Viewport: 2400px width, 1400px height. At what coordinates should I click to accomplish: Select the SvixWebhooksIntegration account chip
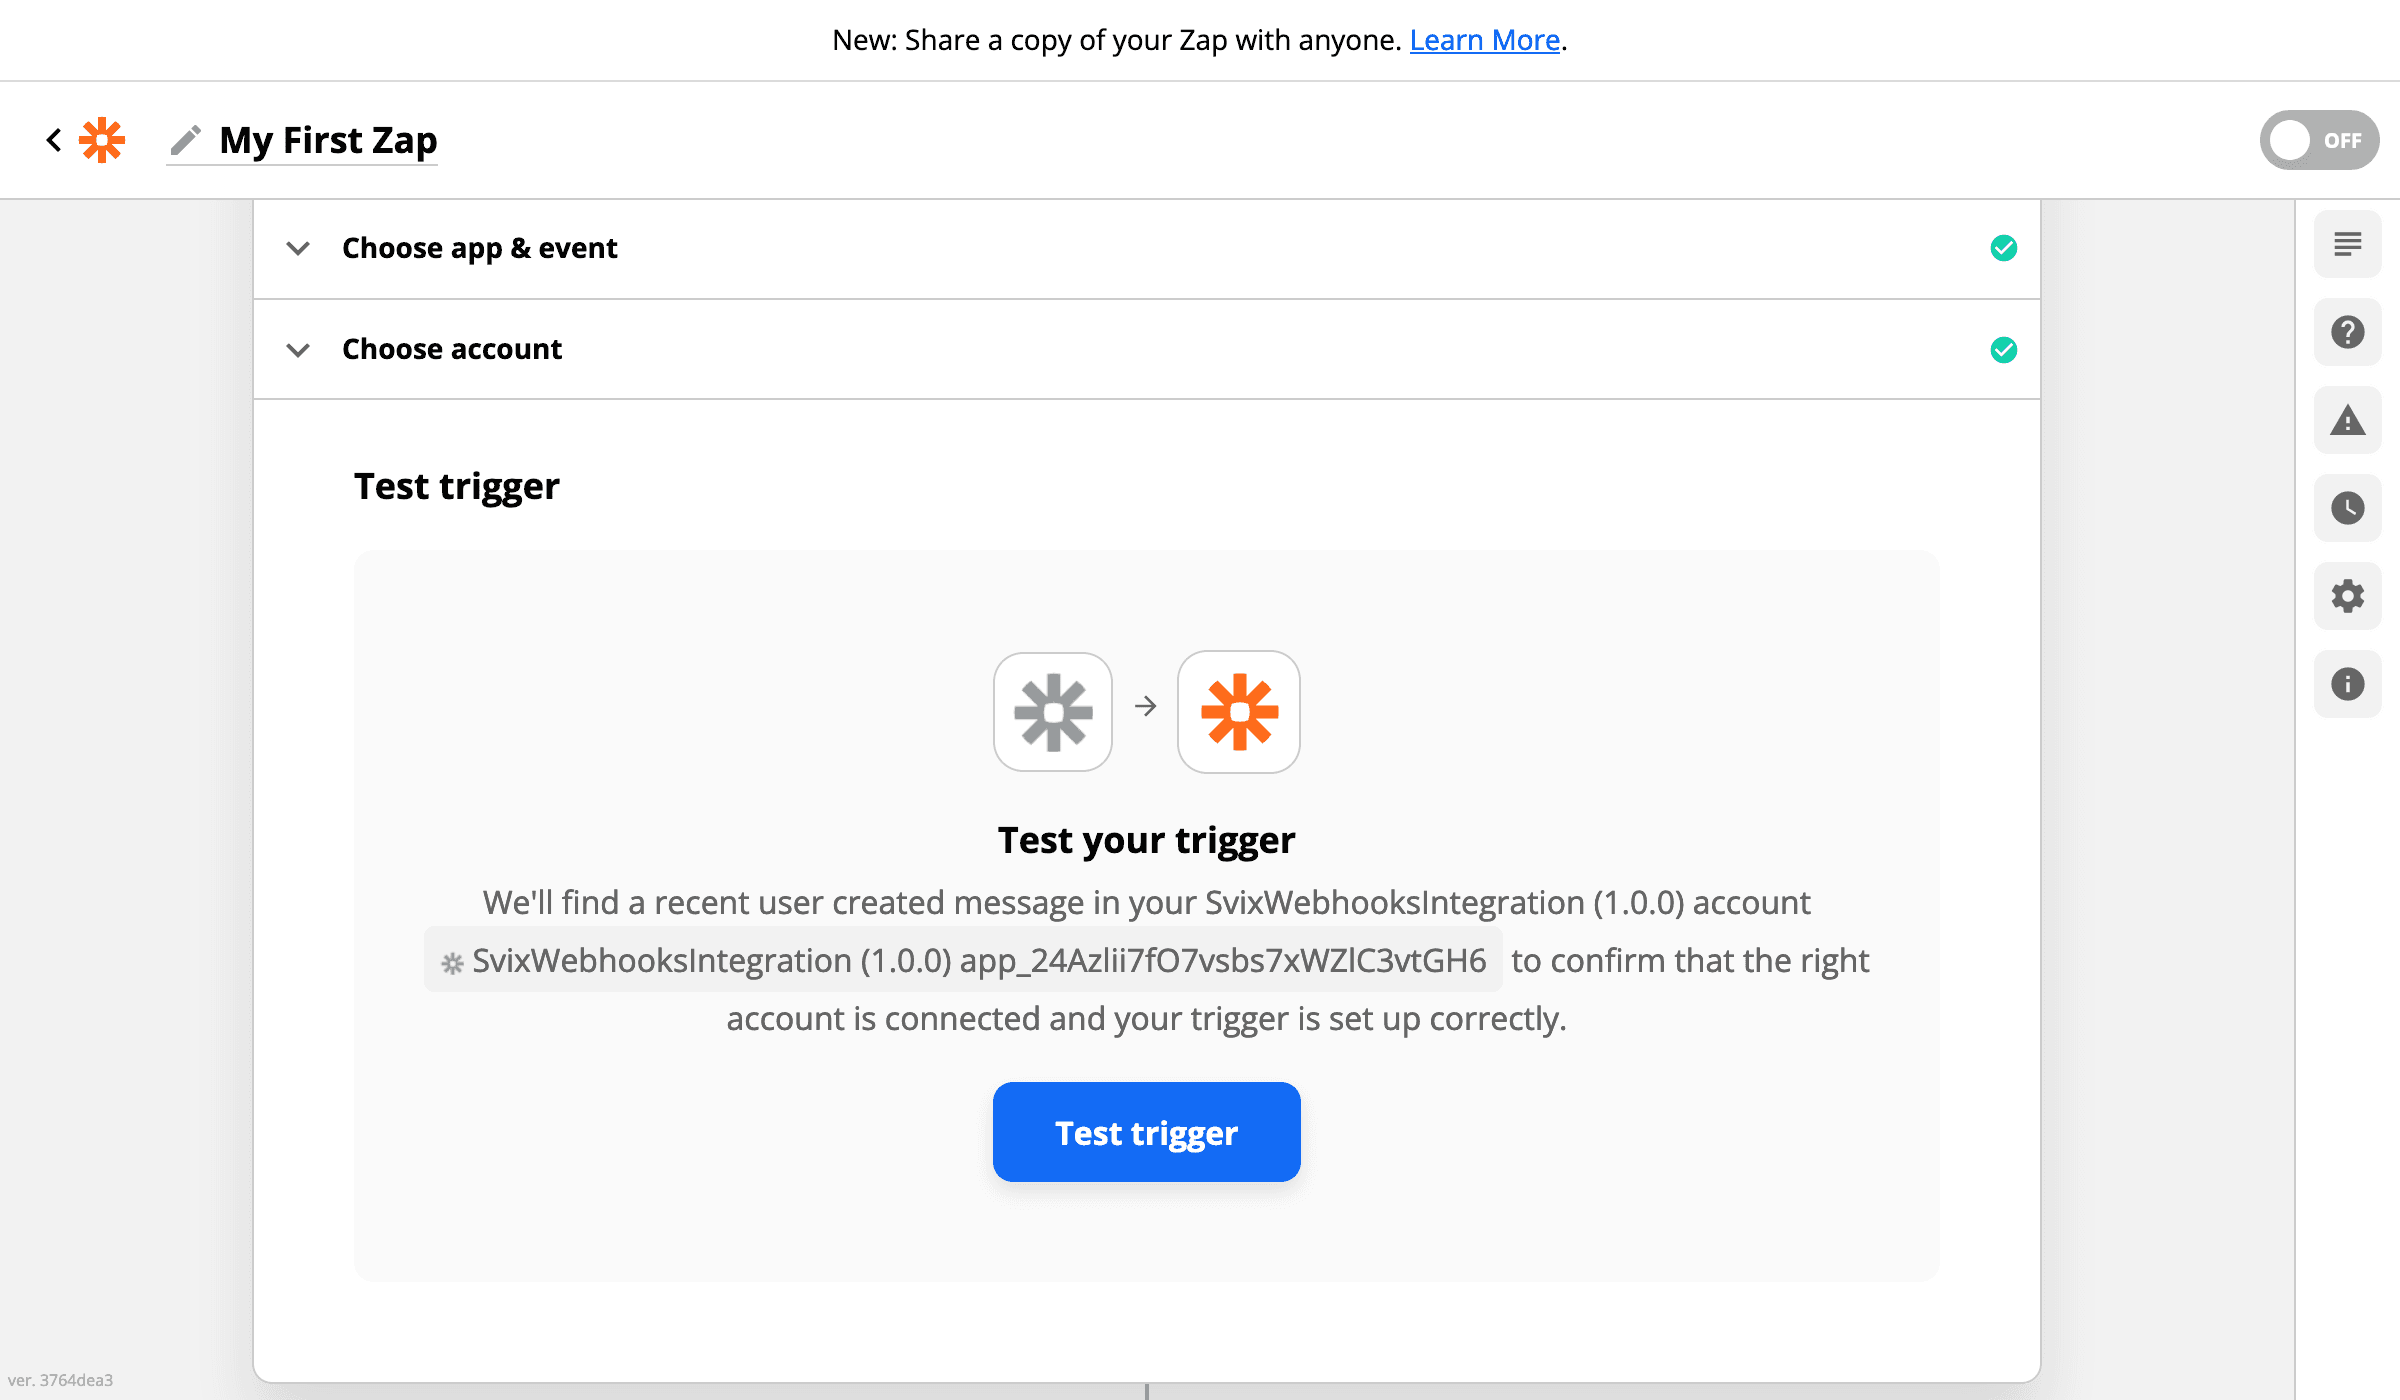[962, 960]
